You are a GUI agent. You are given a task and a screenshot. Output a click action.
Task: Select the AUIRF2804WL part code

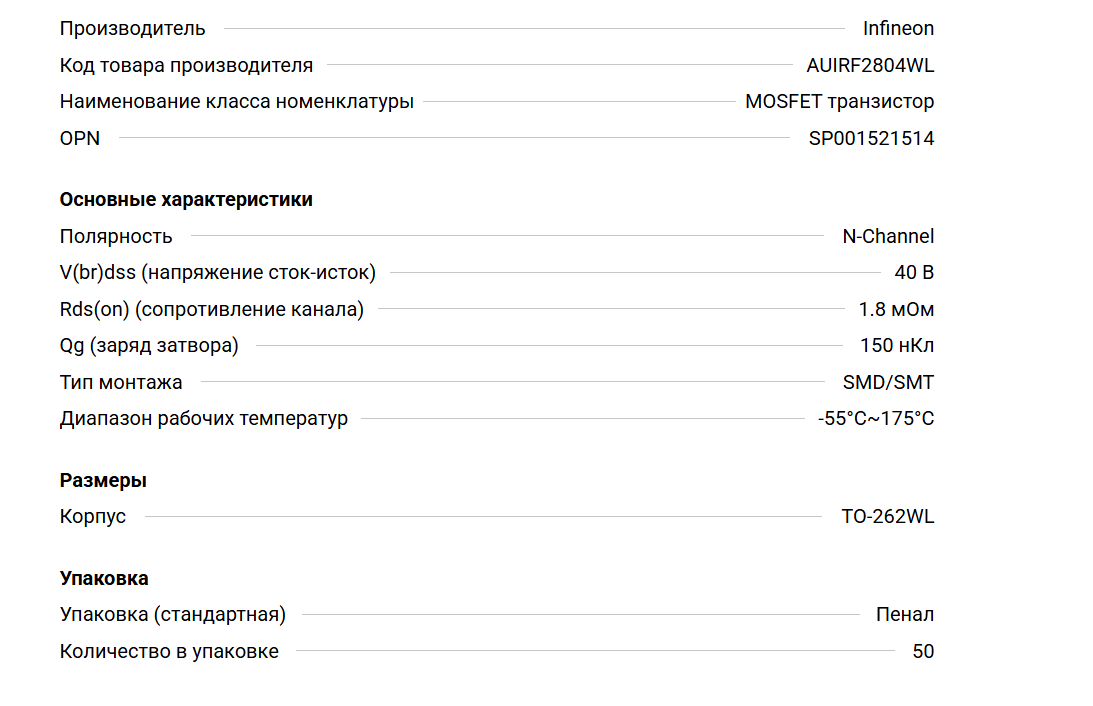(870, 66)
